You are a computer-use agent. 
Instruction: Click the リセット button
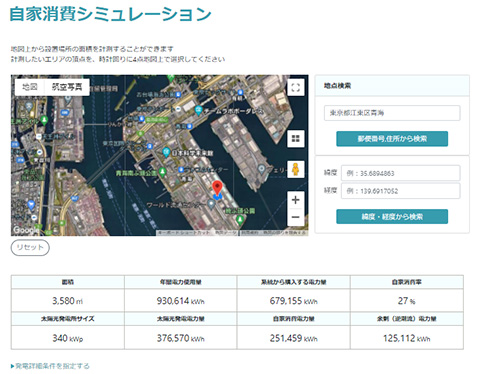[x=30, y=248]
